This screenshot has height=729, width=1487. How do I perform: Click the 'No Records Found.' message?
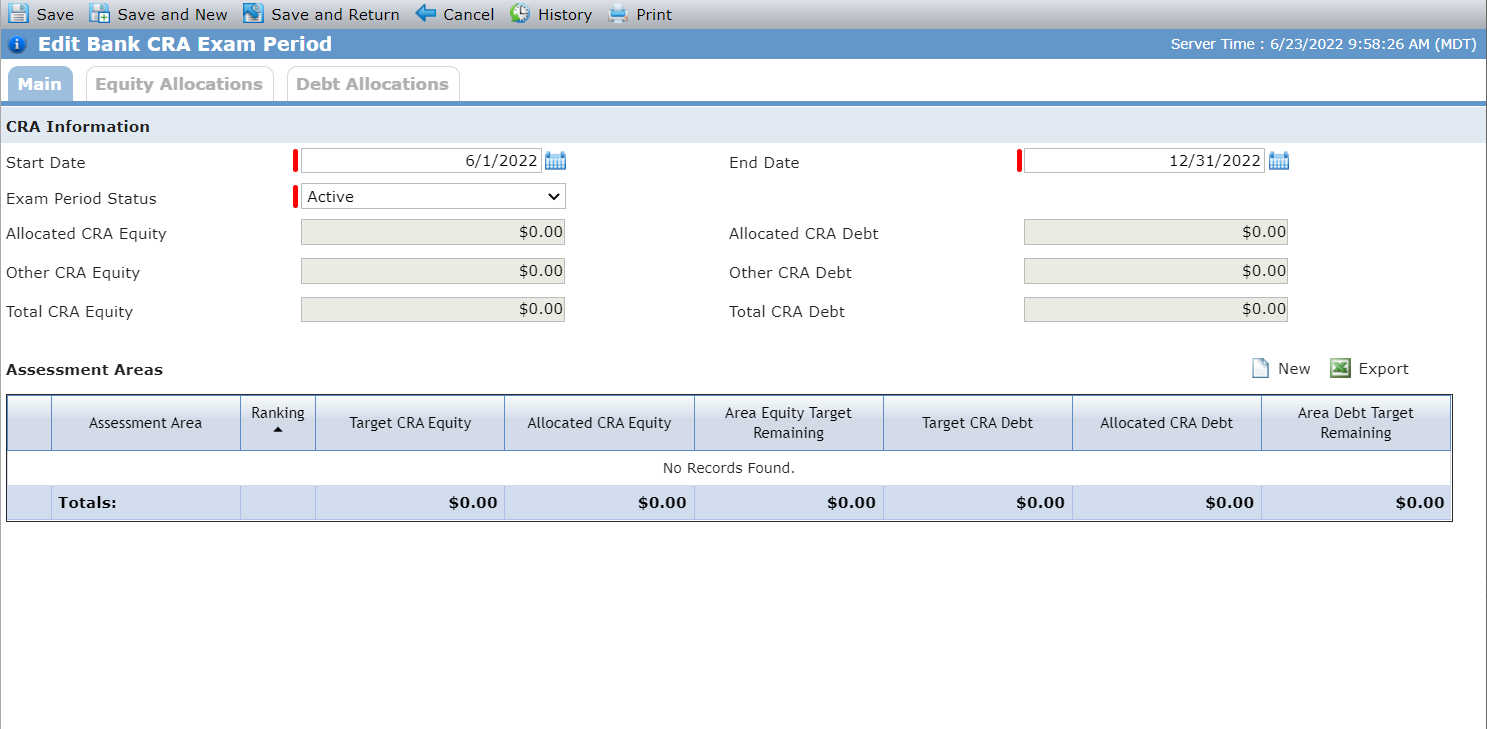729,468
